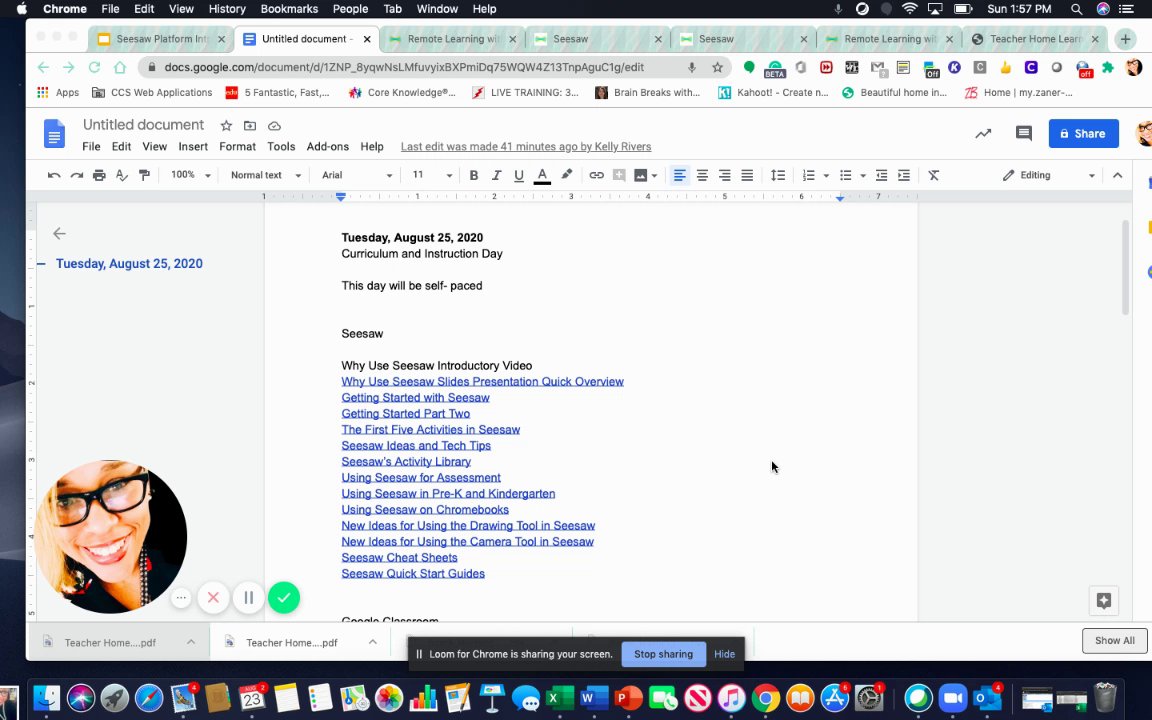Close the document outline back arrow
Image resolution: width=1152 pixels, height=720 pixels.
pos(60,234)
